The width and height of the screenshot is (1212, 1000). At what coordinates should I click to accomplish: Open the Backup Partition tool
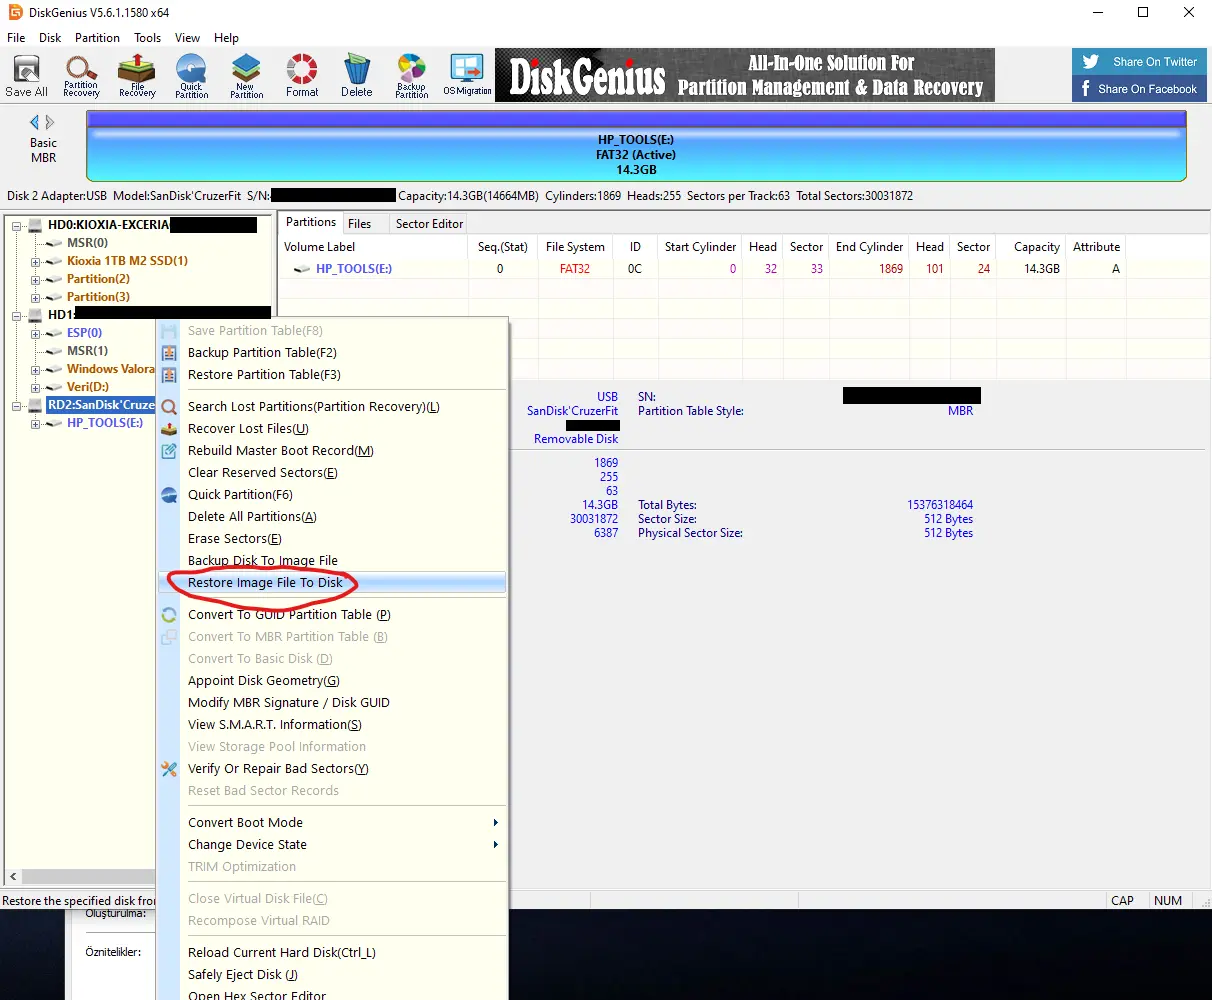[x=411, y=76]
